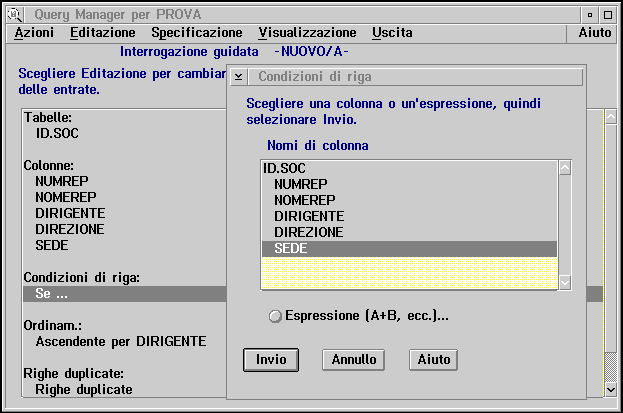Image resolution: width=623 pixels, height=413 pixels.
Task: Open the Visualizzazione menu
Action: (x=307, y=33)
